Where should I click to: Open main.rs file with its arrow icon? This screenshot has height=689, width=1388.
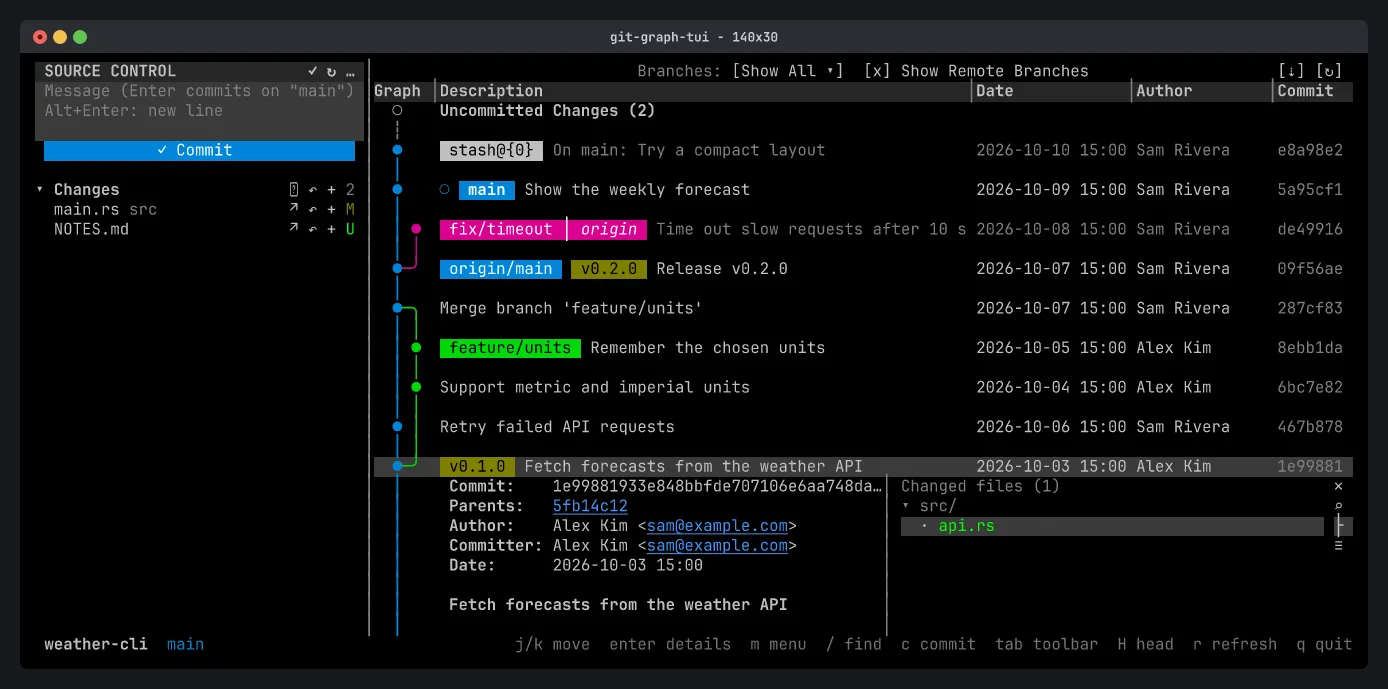(293, 209)
